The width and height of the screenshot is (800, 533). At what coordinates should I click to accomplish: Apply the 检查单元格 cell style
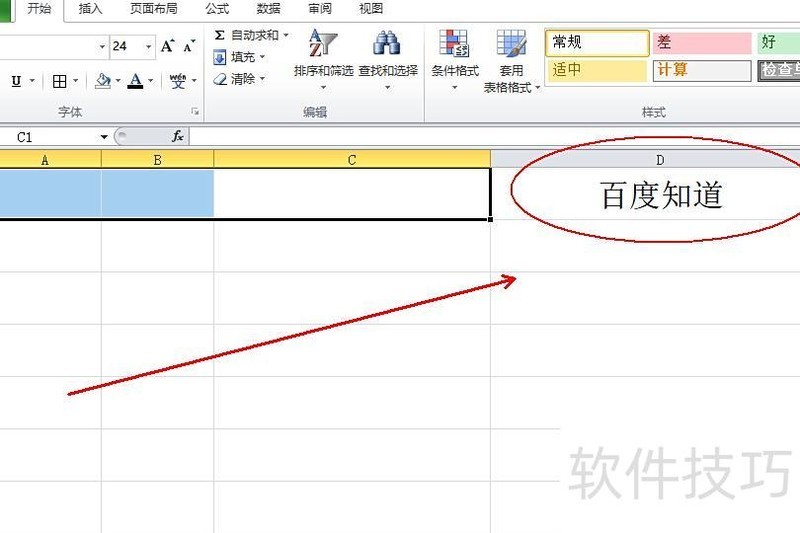click(x=779, y=70)
